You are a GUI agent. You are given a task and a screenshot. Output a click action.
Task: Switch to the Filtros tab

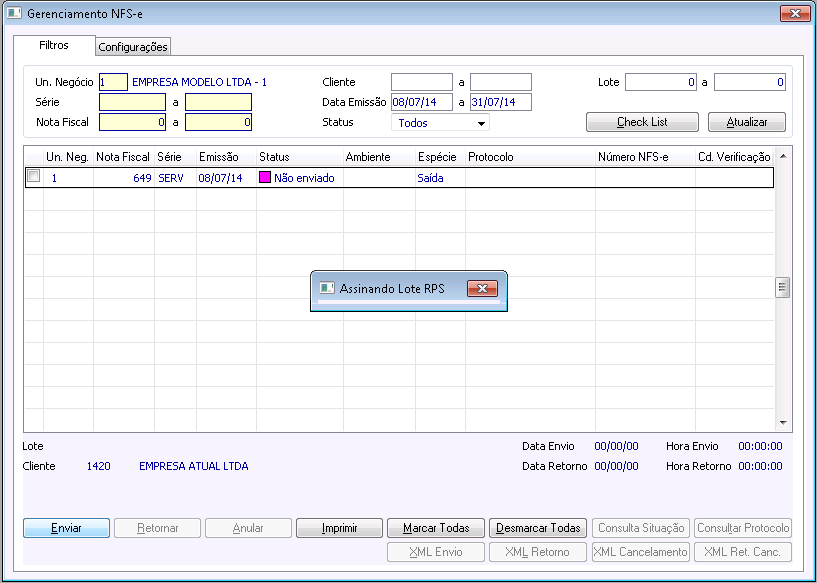coord(54,45)
